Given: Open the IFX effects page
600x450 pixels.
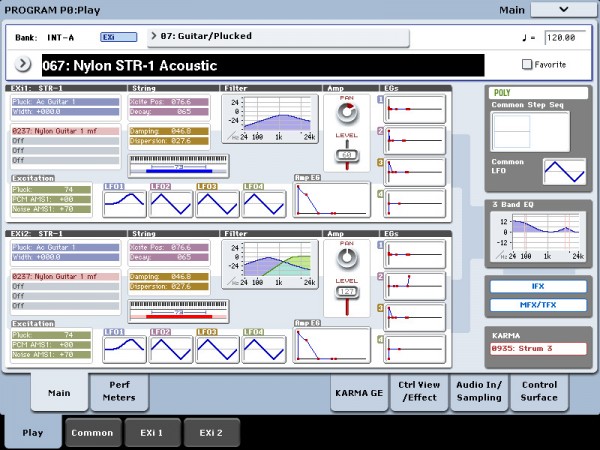Looking at the screenshot, I should pyautogui.click(x=538, y=286).
